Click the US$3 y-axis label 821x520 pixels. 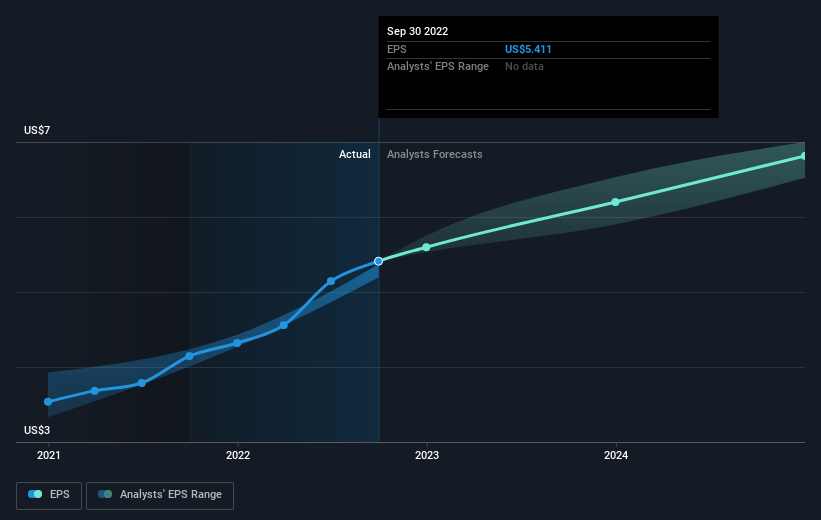coord(37,430)
